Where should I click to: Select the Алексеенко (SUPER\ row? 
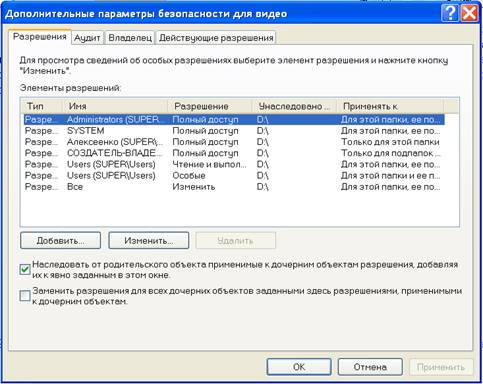click(234, 142)
